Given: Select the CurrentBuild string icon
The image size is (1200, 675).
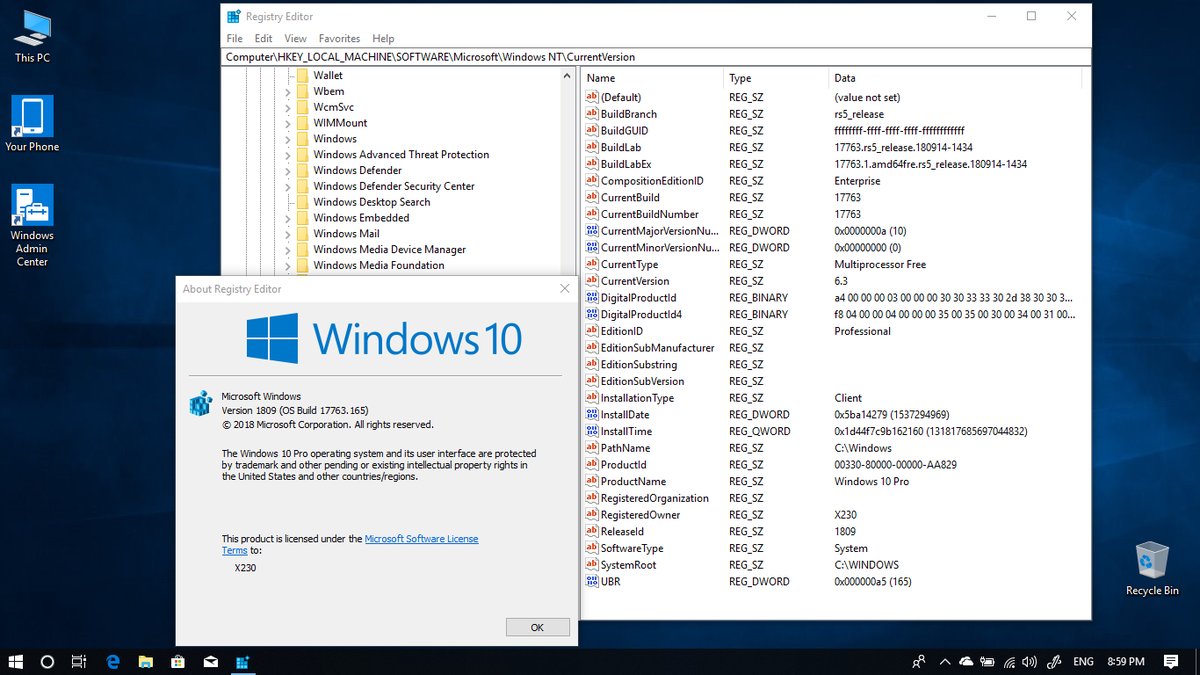Looking at the screenshot, I should [591, 198].
